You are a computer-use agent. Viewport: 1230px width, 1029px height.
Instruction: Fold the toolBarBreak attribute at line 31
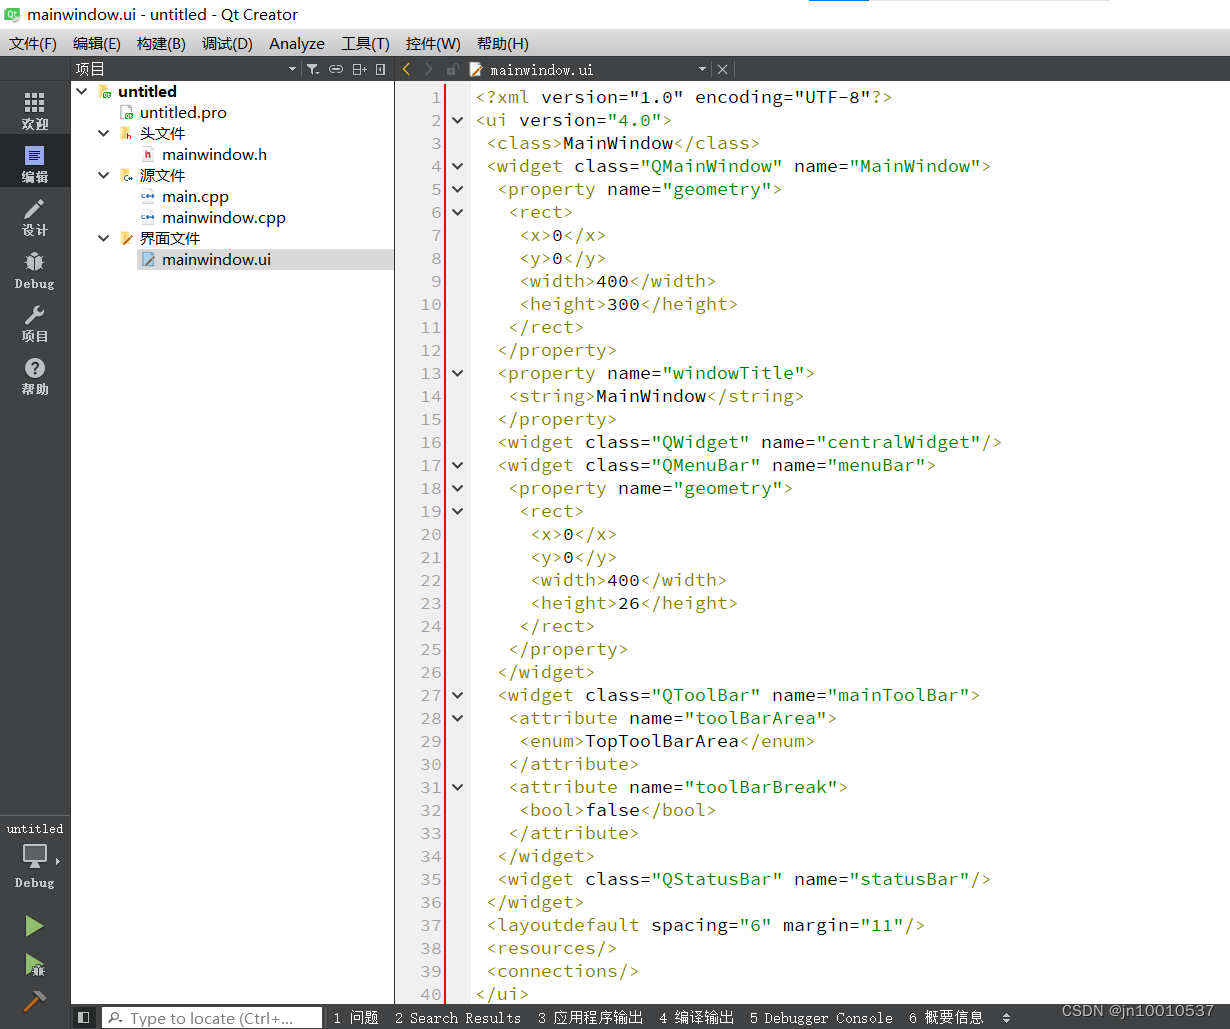(458, 787)
